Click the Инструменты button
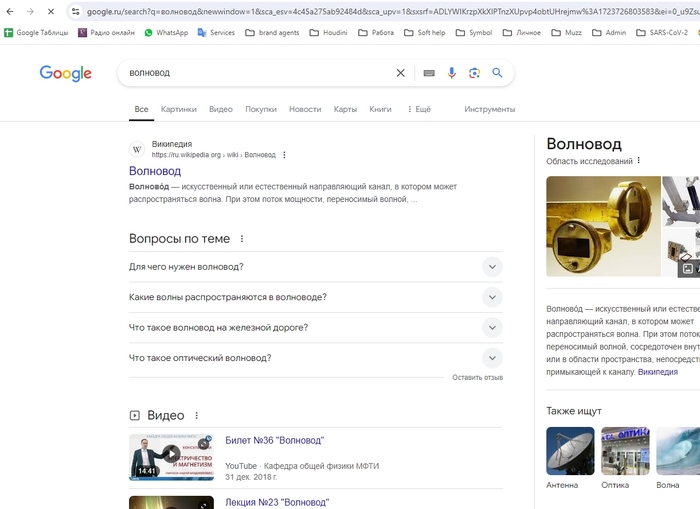This screenshot has height=509, width=700. 489,109
